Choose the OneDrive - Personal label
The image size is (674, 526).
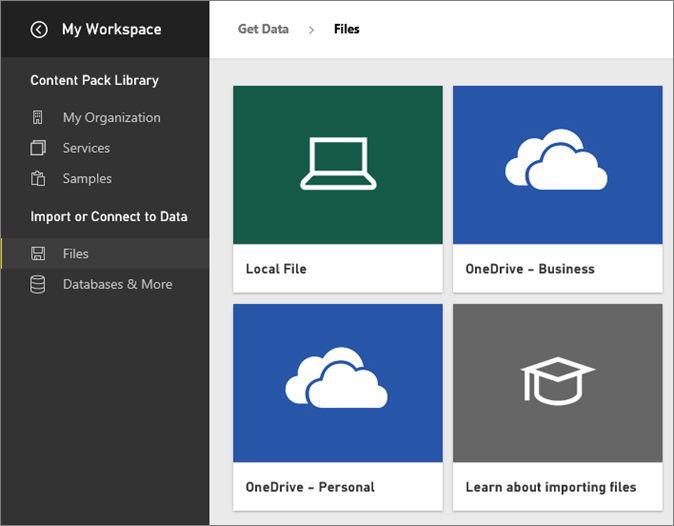[x=310, y=487]
